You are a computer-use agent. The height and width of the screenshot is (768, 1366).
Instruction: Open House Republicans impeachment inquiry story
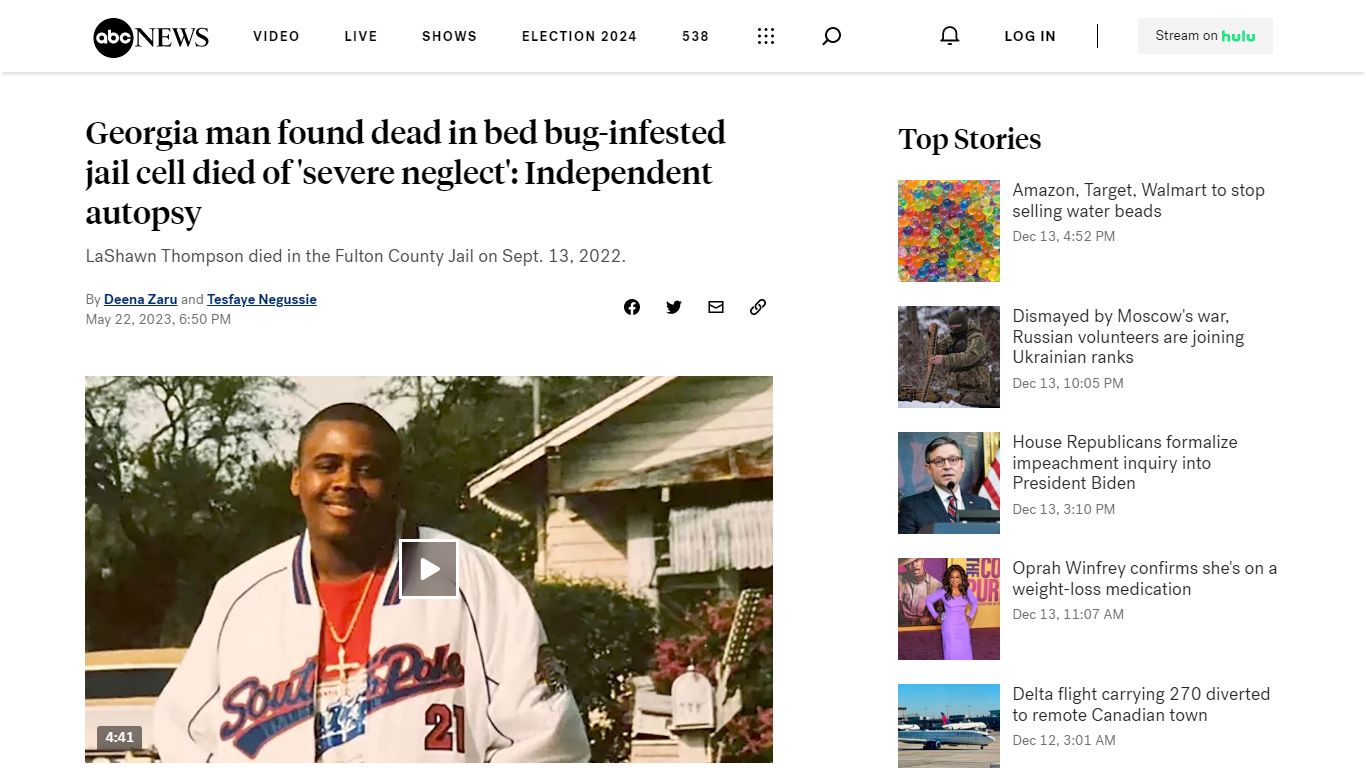point(1125,463)
